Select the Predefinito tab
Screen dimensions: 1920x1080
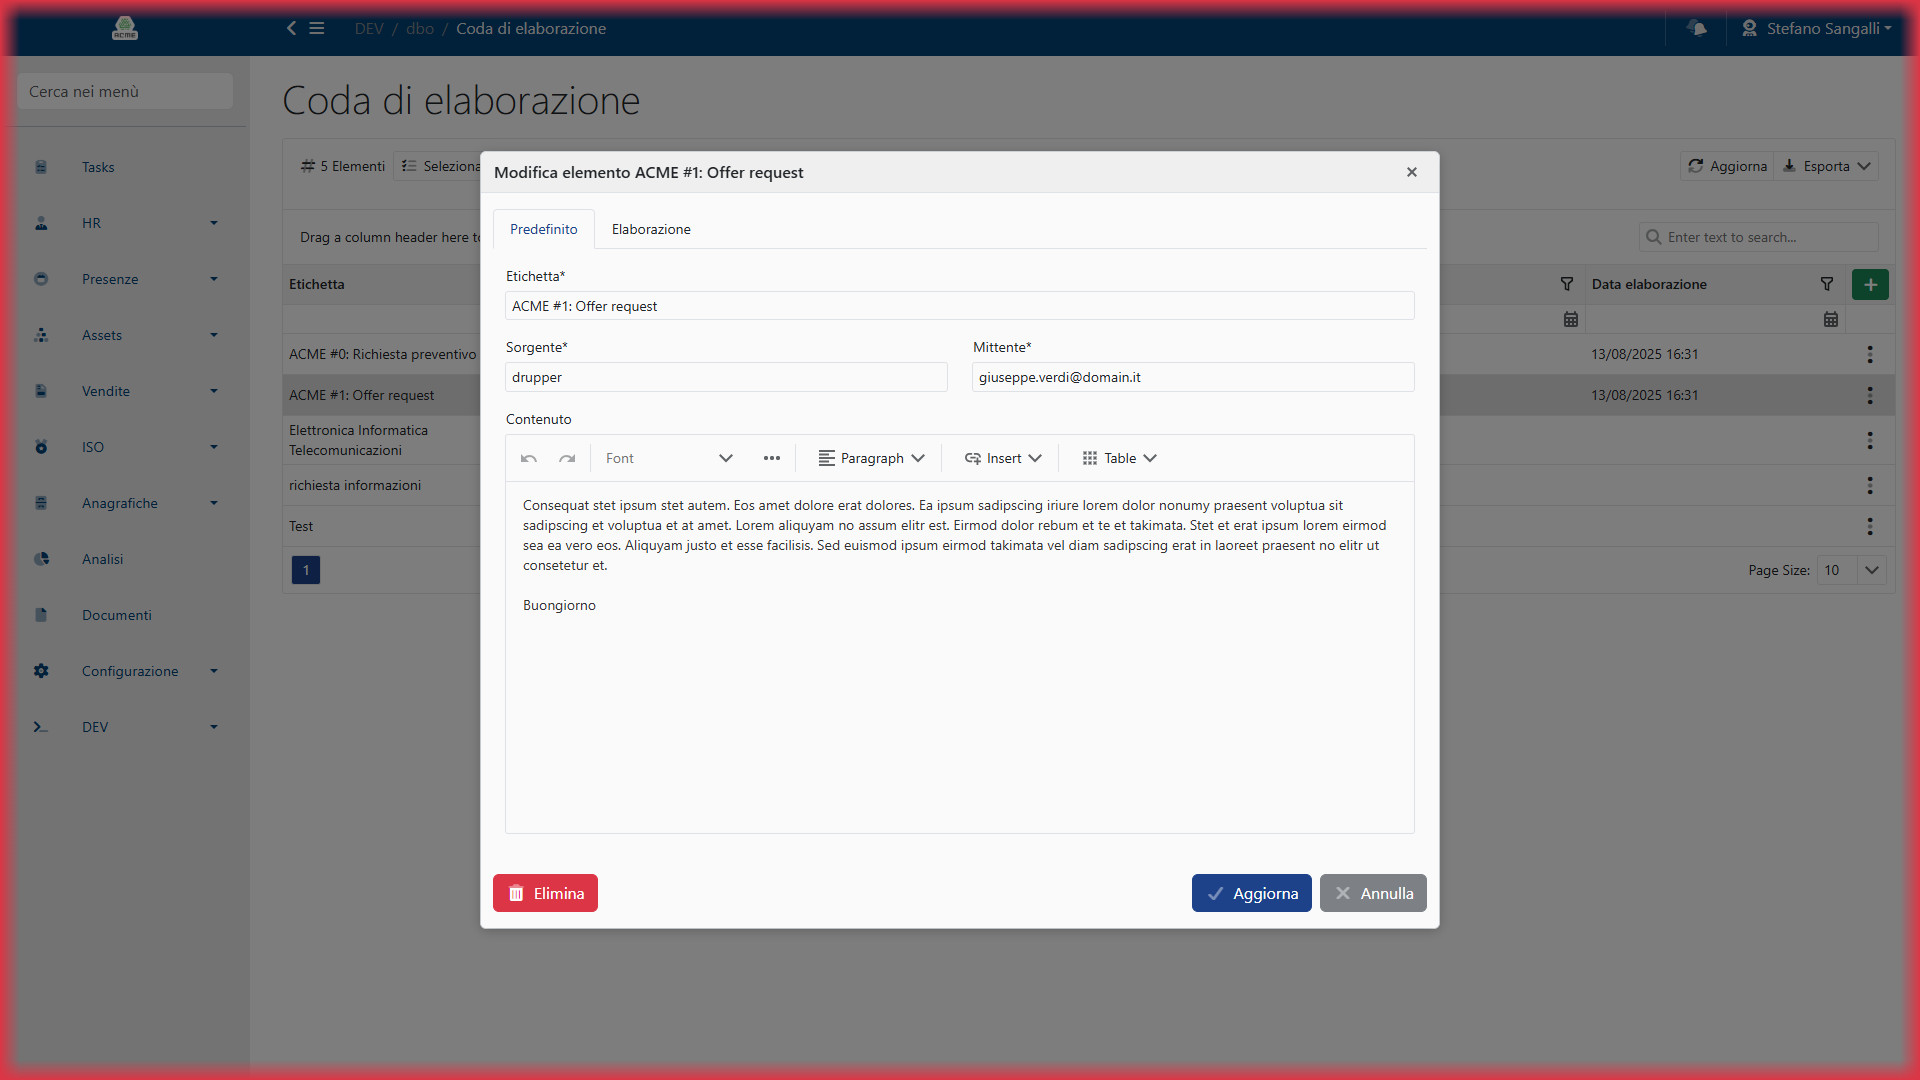543,229
